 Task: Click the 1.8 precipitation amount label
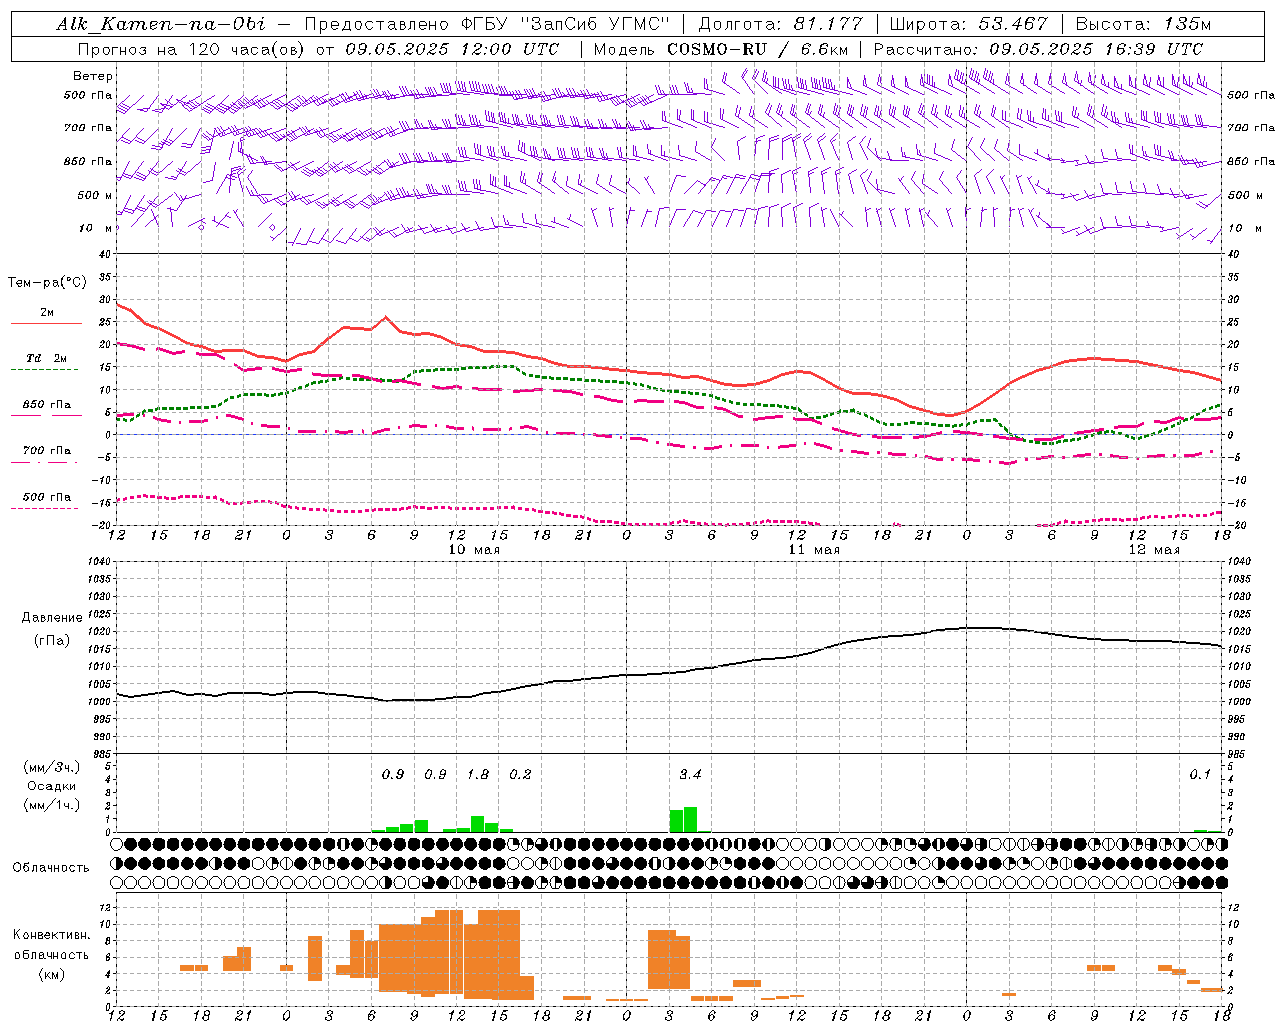pos(478,774)
